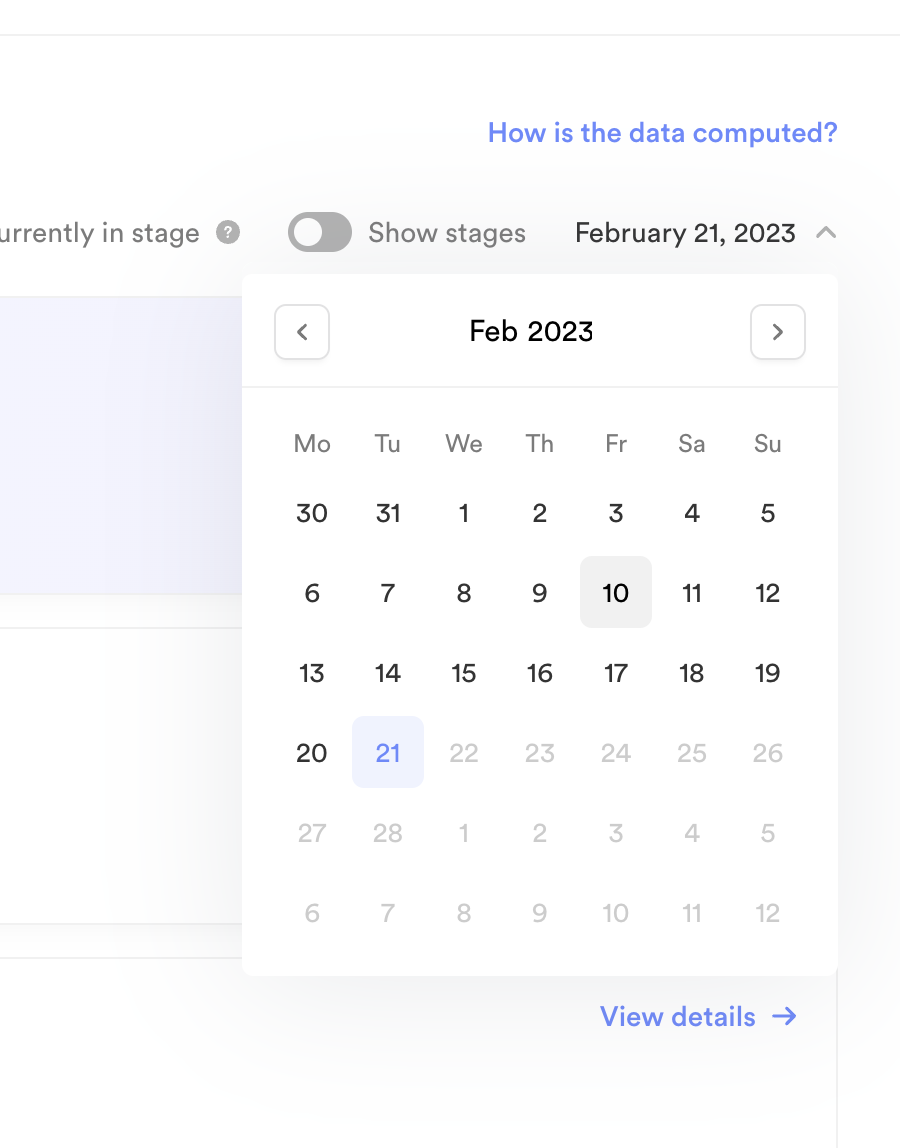Pick February 20 in the calendar
Image resolution: width=900 pixels, height=1148 pixels.
pos(312,753)
